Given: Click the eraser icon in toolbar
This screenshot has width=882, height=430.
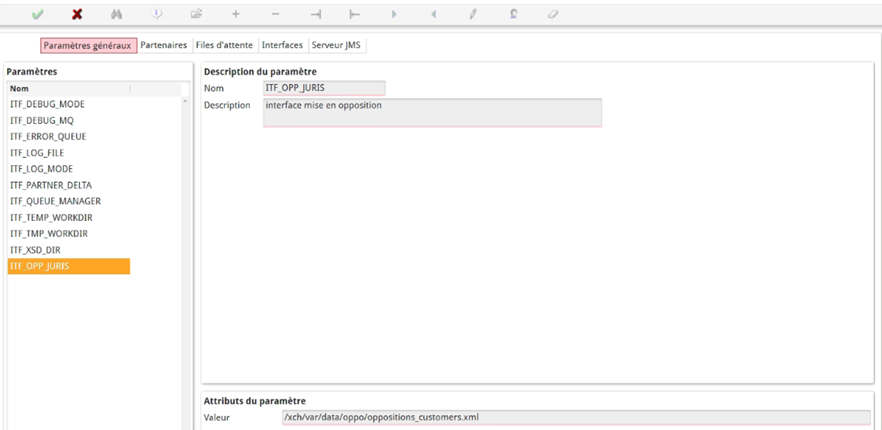Looking at the screenshot, I should (553, 14).
